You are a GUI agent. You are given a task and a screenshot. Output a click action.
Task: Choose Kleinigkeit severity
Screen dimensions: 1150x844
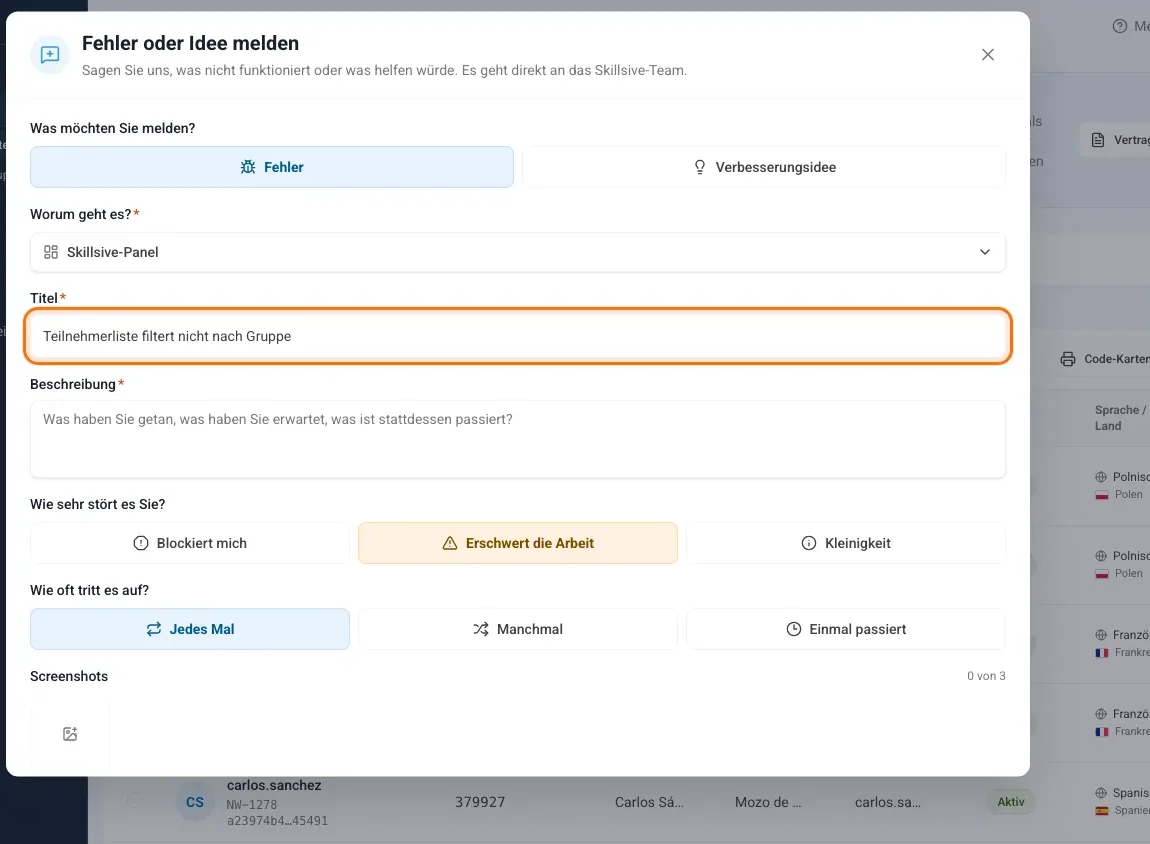[x=846, y=543]
